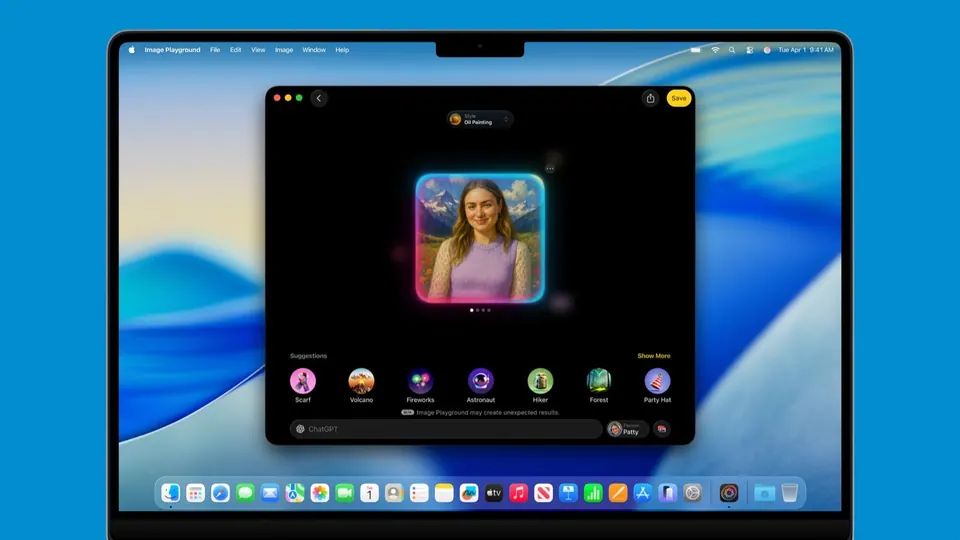Open the View menu

(x=258, y=50)
